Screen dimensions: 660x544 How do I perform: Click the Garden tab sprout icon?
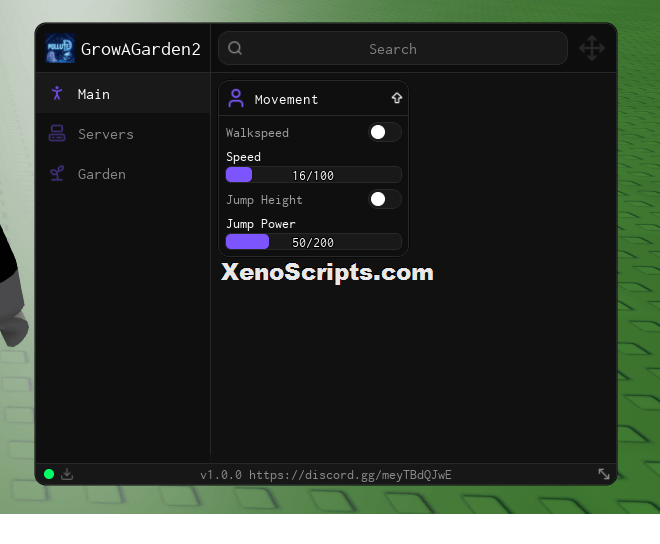[x=57, y=173]
